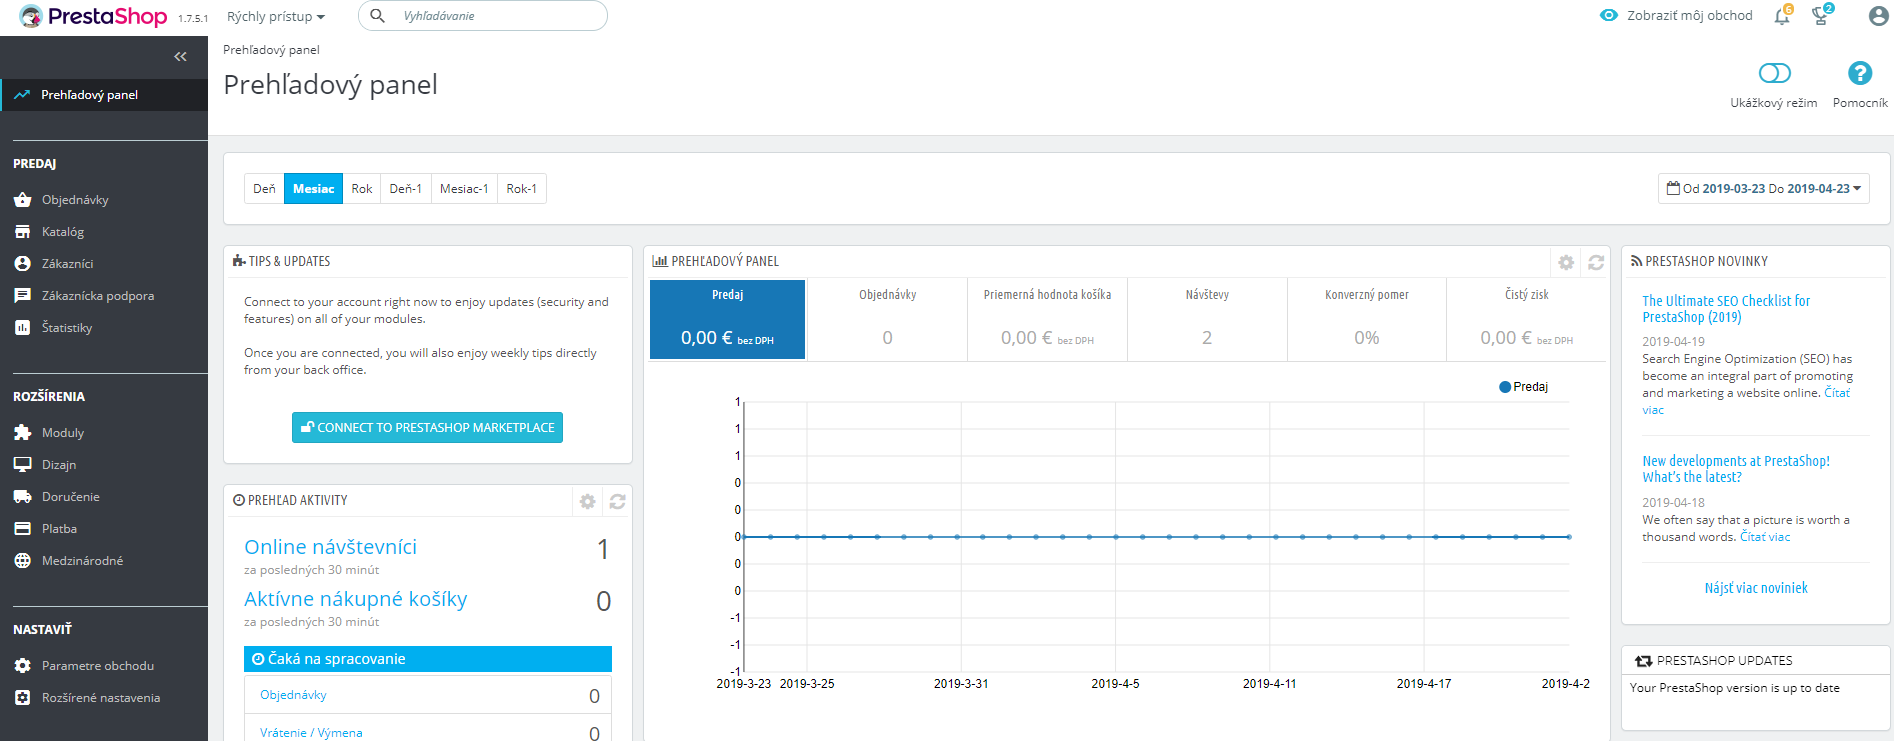1894x741 pixels.
Task: Click the PREDAJ sidebar section heading
Action: tap(35, 164)
